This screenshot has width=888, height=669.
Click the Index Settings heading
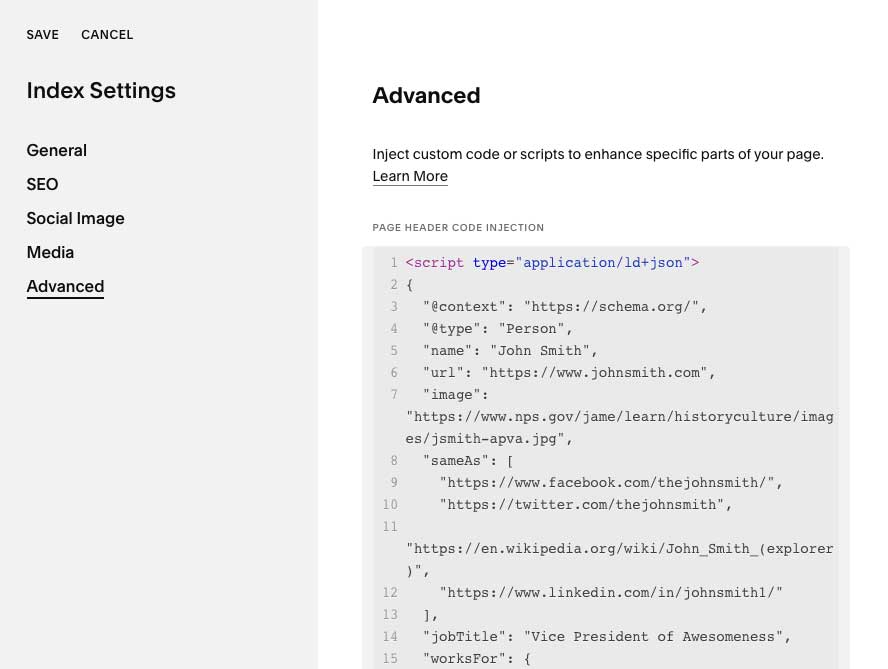point(101,91)
